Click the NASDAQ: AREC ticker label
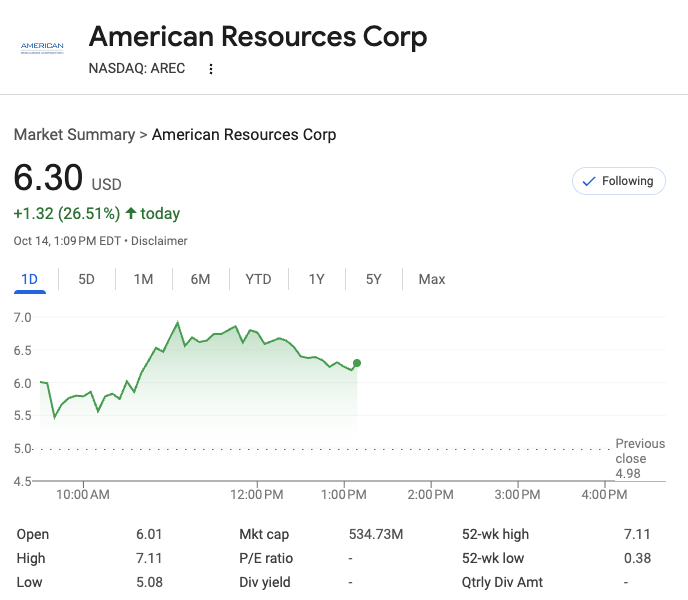Viewport: 688px width, 600px height. (x=137, y=68)
